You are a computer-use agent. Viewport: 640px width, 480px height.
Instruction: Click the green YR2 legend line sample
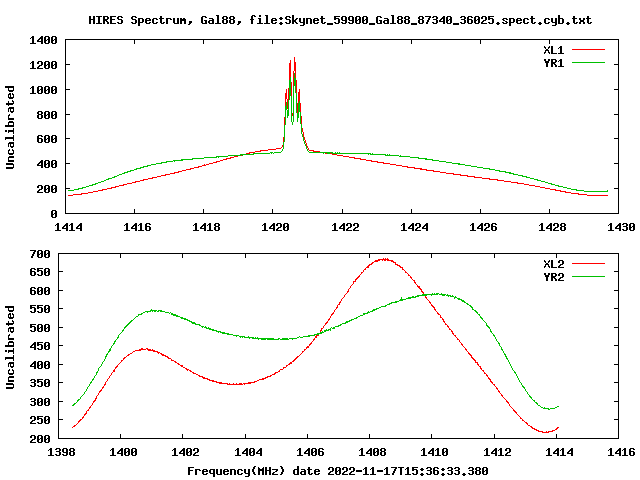588,277
